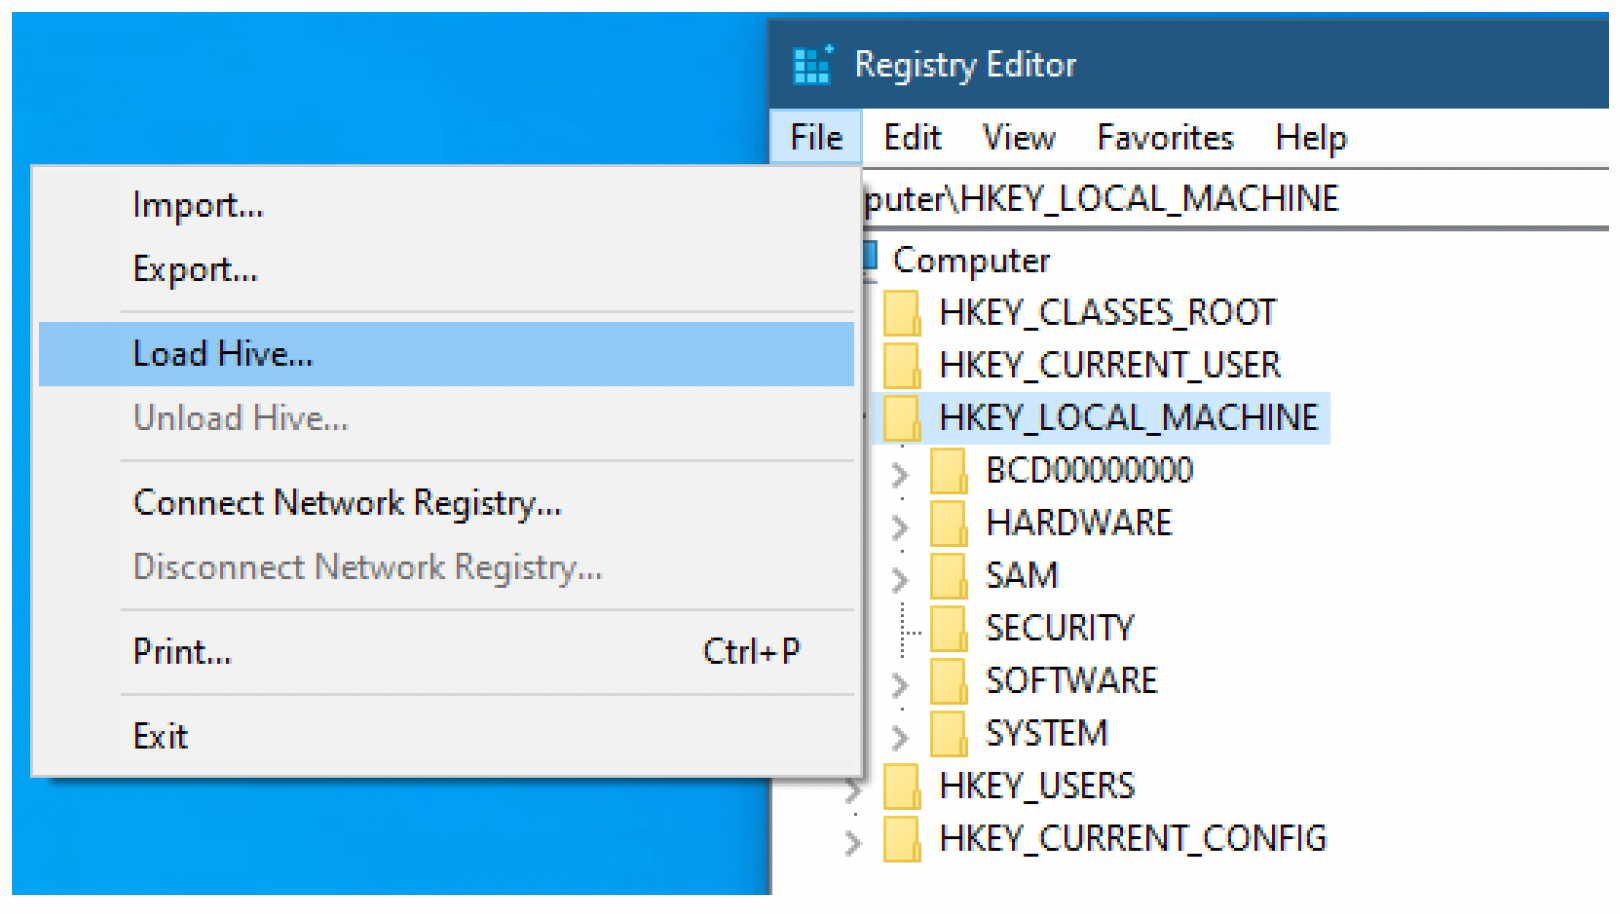Exit Registry Editor via menu
Screen dimensions: 1620x914
pyautogui.click(x=160, y=737)
